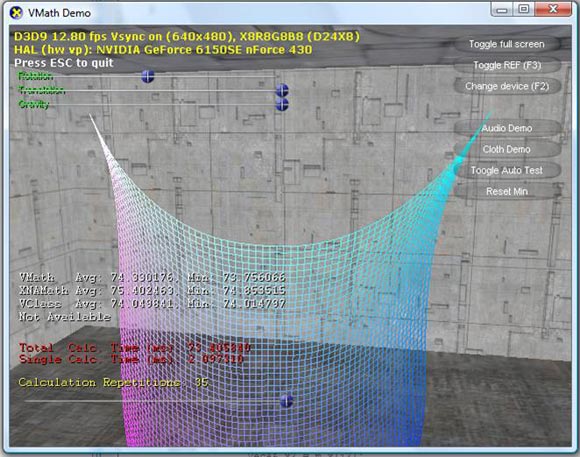This screenshot has width=580, height=457.
Task: Click the VClass Avg timing row
Action: point(152,304)
